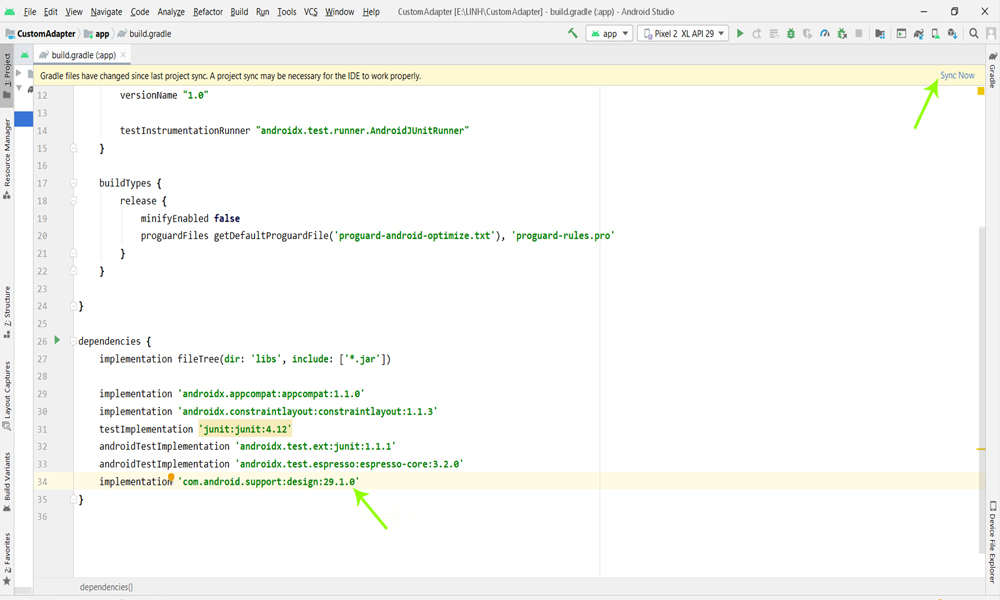
Task: Open the Pixel 2 XL API 29 device dropdown
Action: pyautogui.click(x=683, y=33)
